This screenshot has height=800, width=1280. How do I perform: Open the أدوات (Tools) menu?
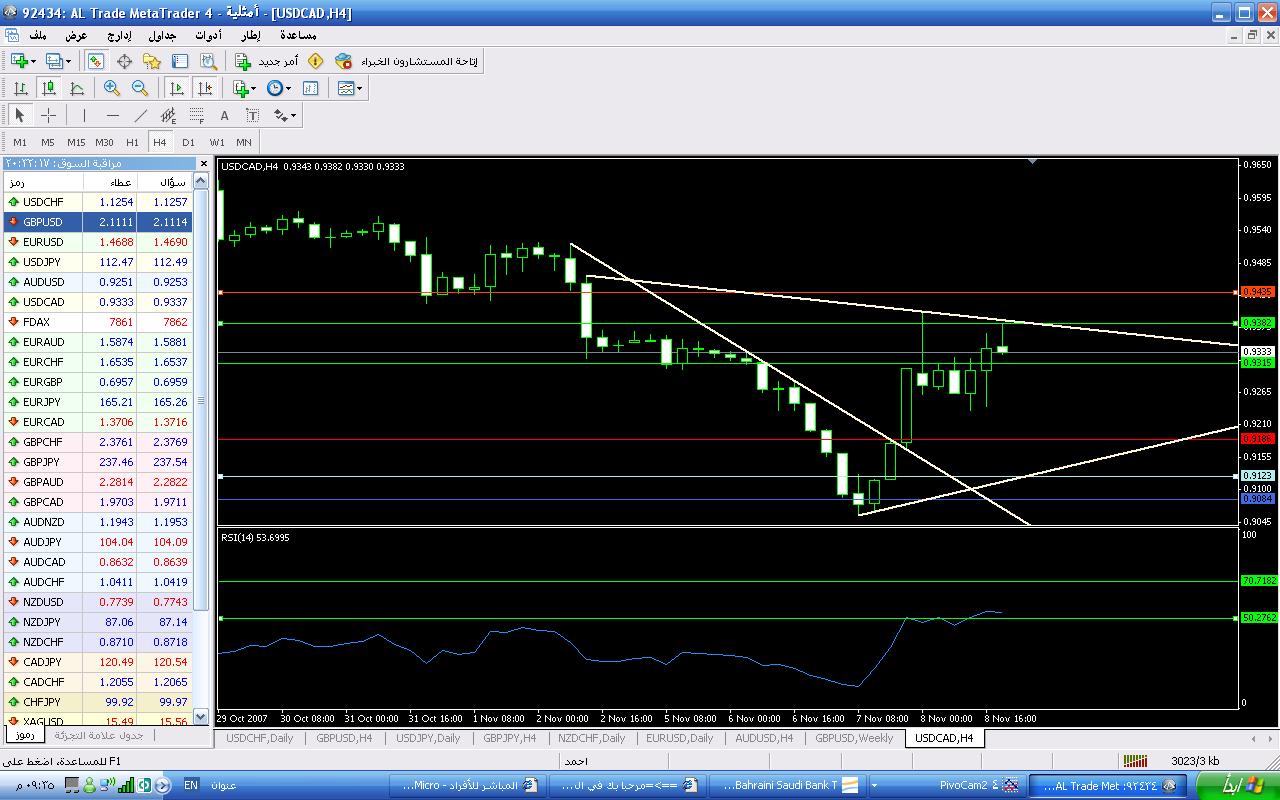pyautogui.click(x=208, y=35)
